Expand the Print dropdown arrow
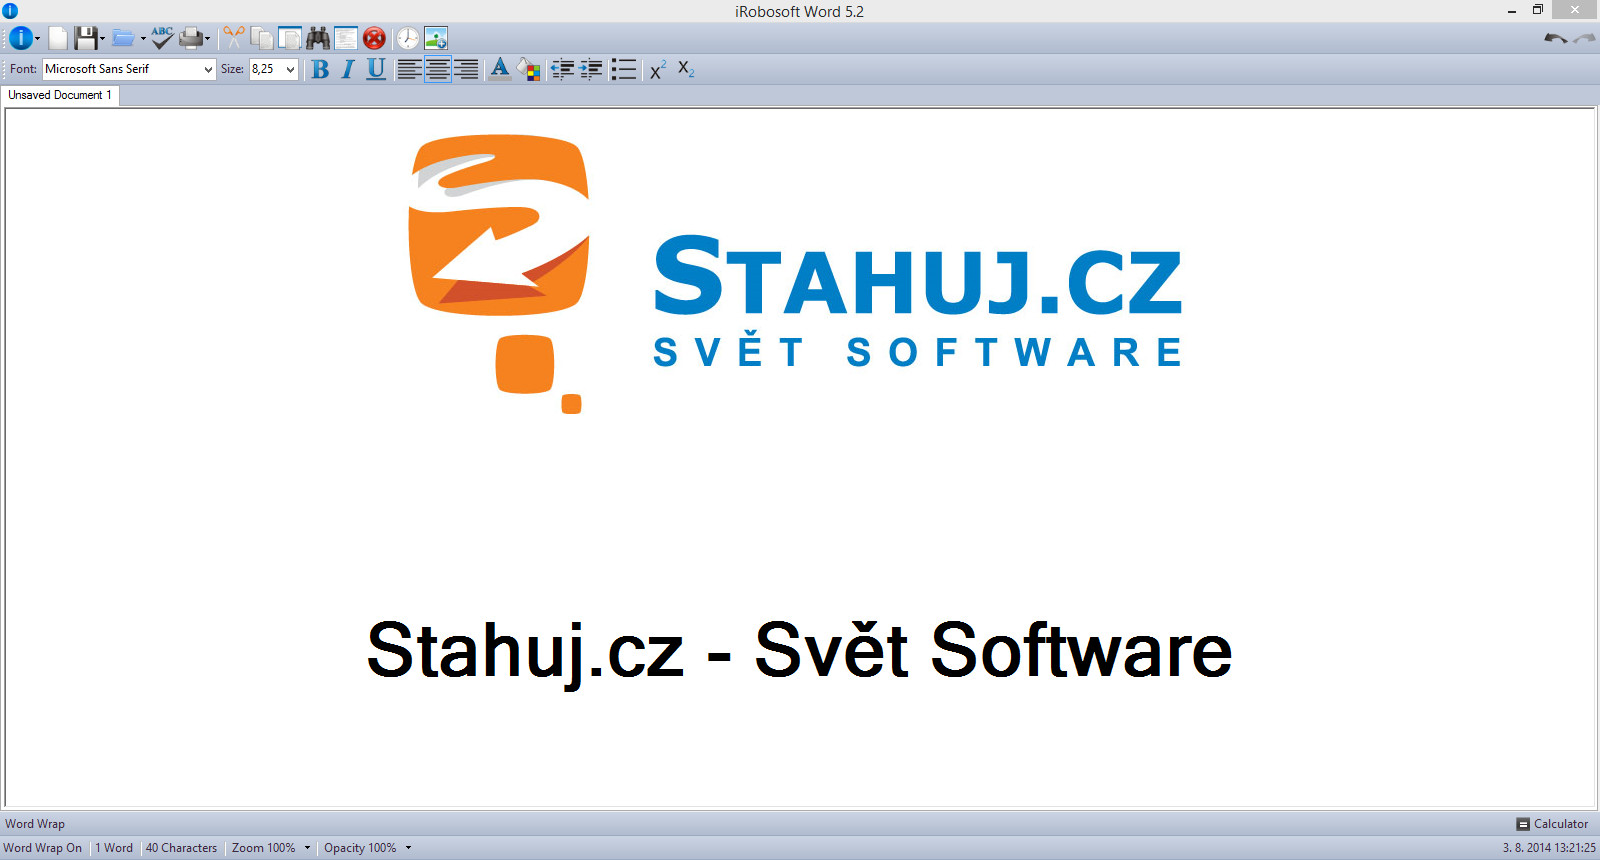Screen dimensions: 1600x860 207,39
